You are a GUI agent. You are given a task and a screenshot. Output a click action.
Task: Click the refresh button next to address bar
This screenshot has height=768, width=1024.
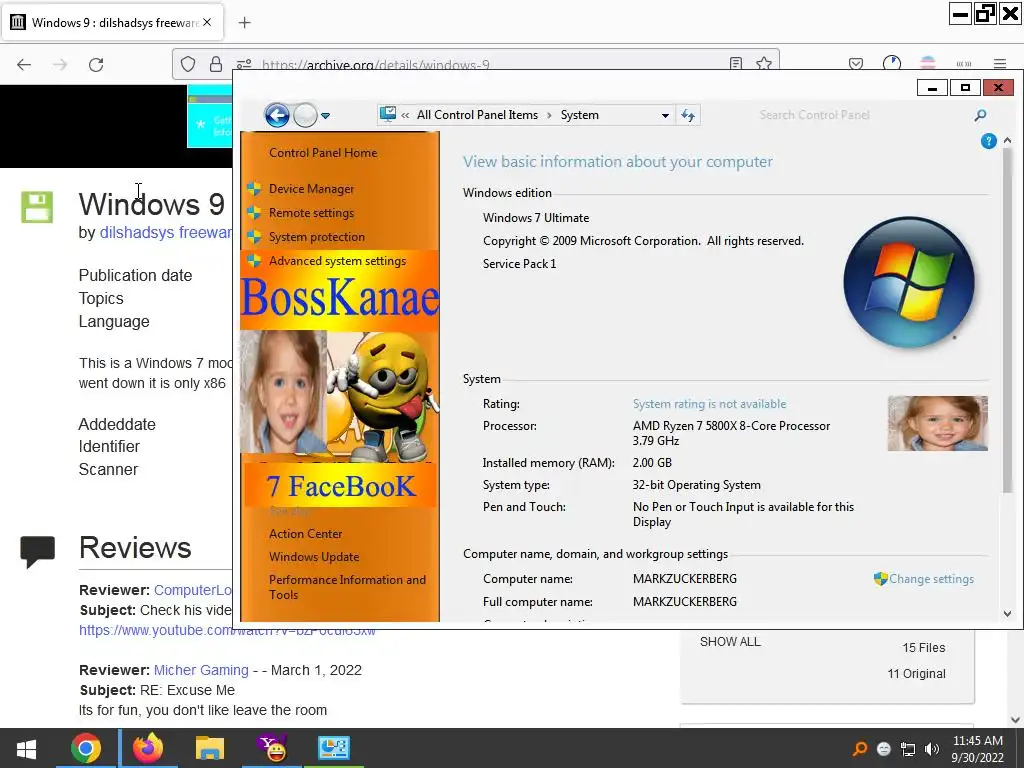(688, 116)
